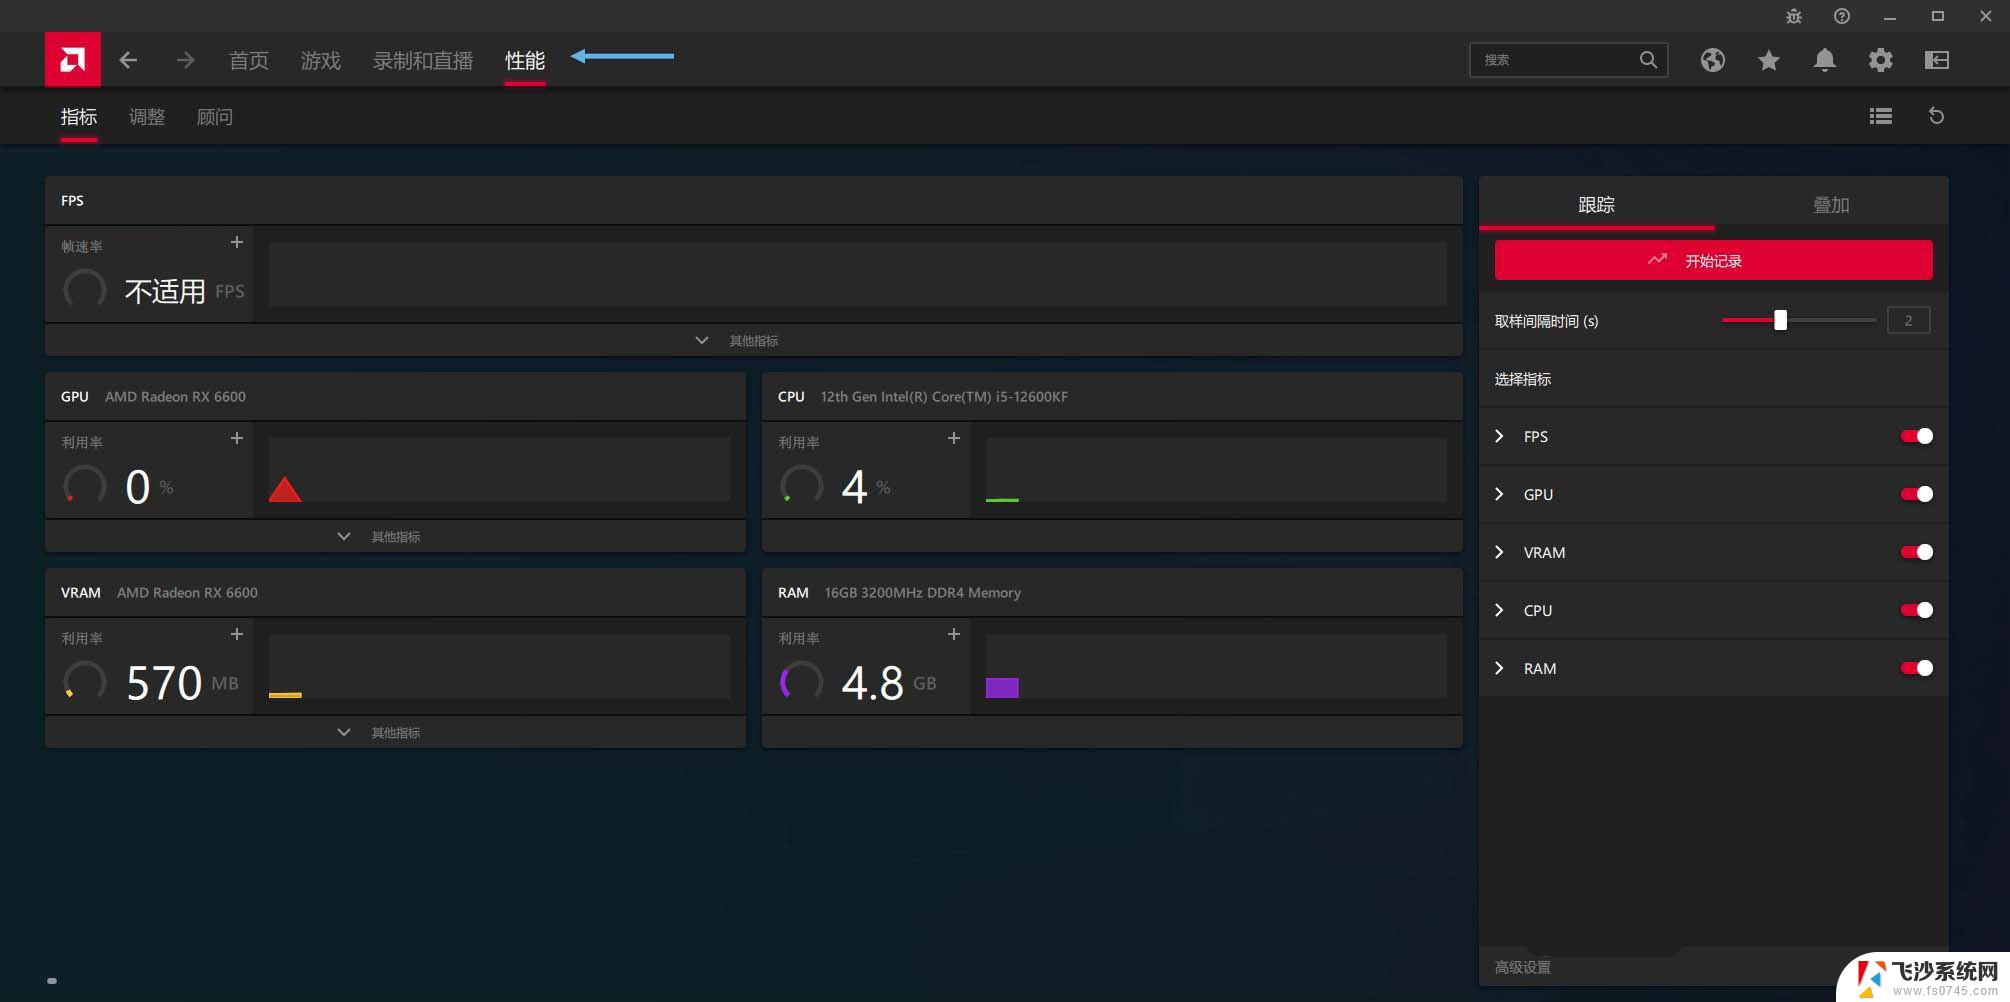Expand CPU in select metrics list

(1499, 610)
